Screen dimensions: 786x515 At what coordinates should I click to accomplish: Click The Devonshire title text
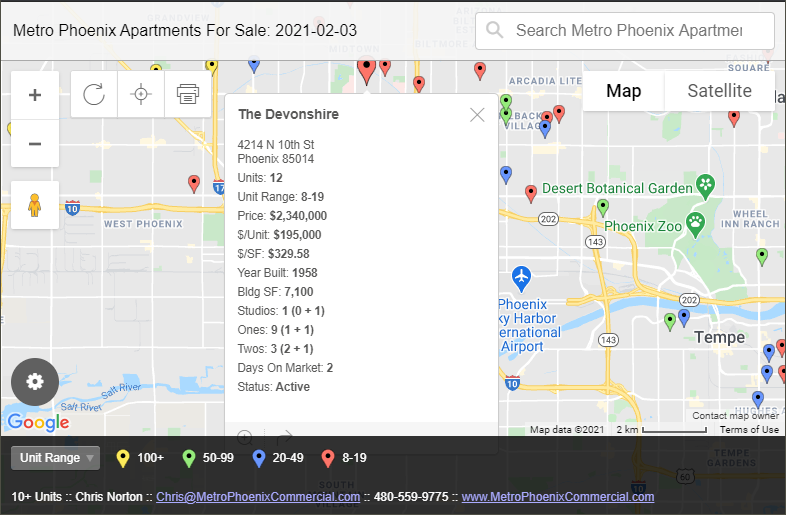click(x=289, y=114)
